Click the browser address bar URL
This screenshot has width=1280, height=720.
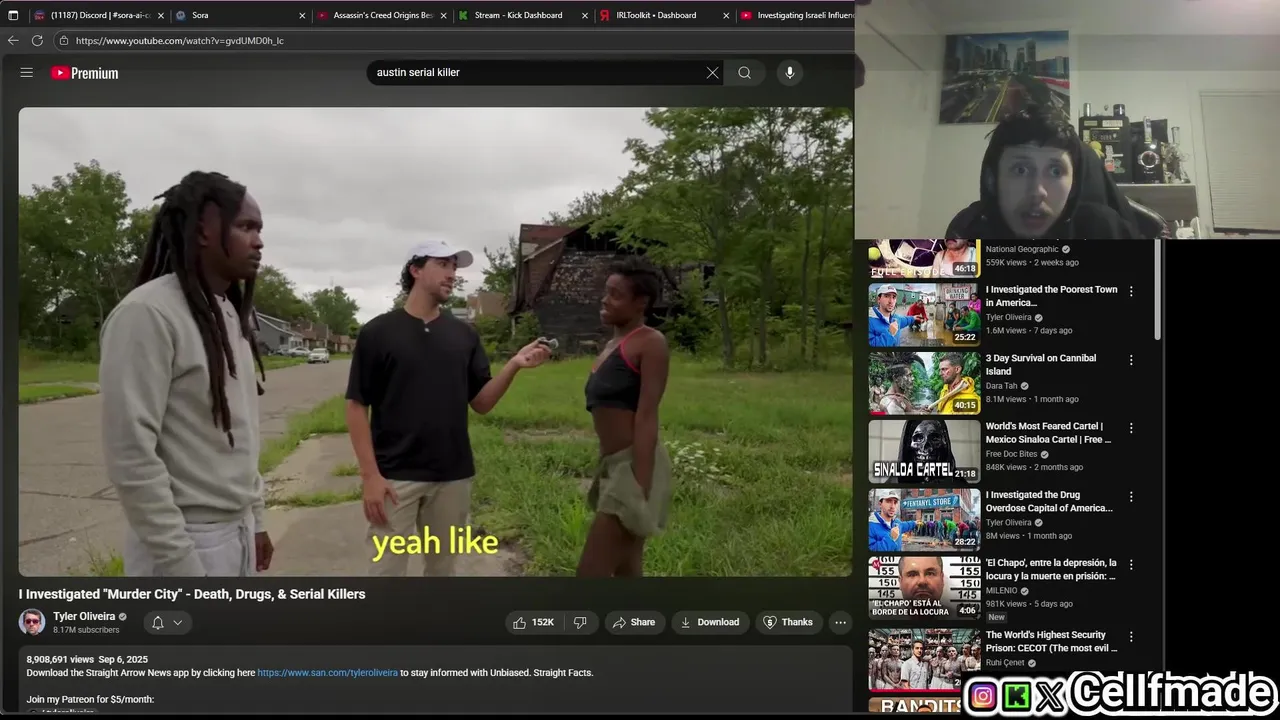click(180, 41)
